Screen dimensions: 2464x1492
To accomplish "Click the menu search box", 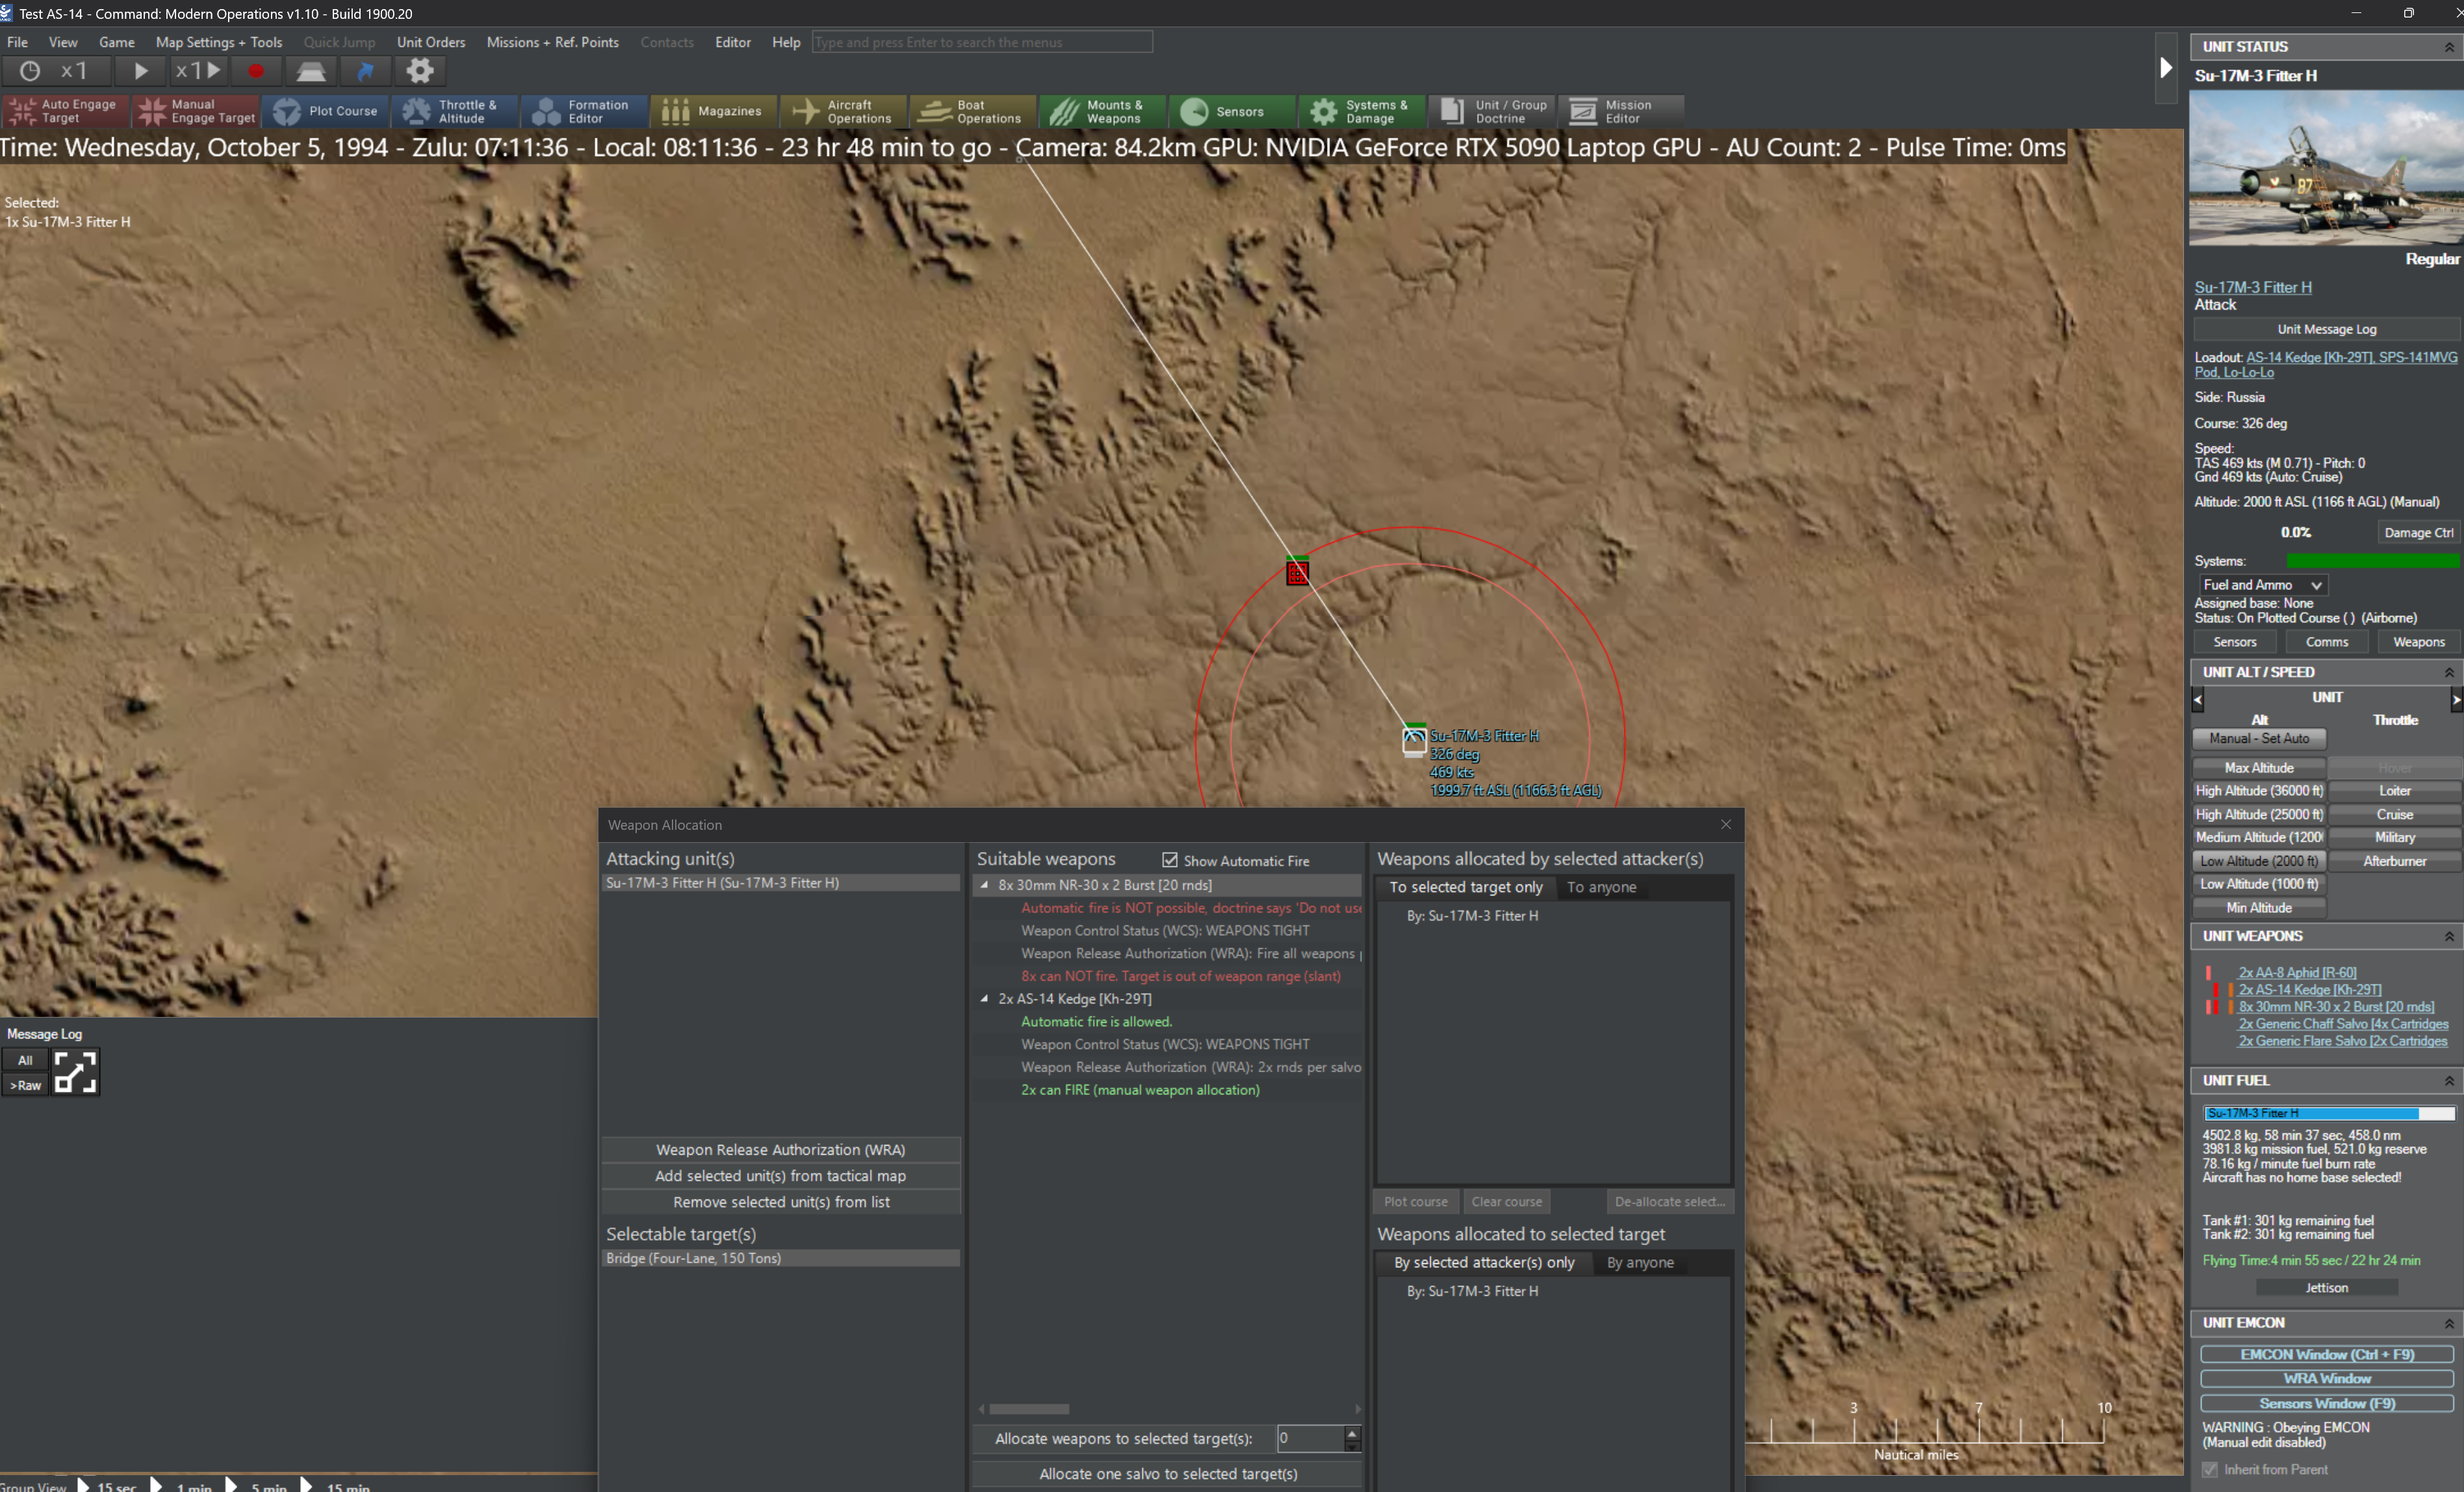I will point(982,42).
